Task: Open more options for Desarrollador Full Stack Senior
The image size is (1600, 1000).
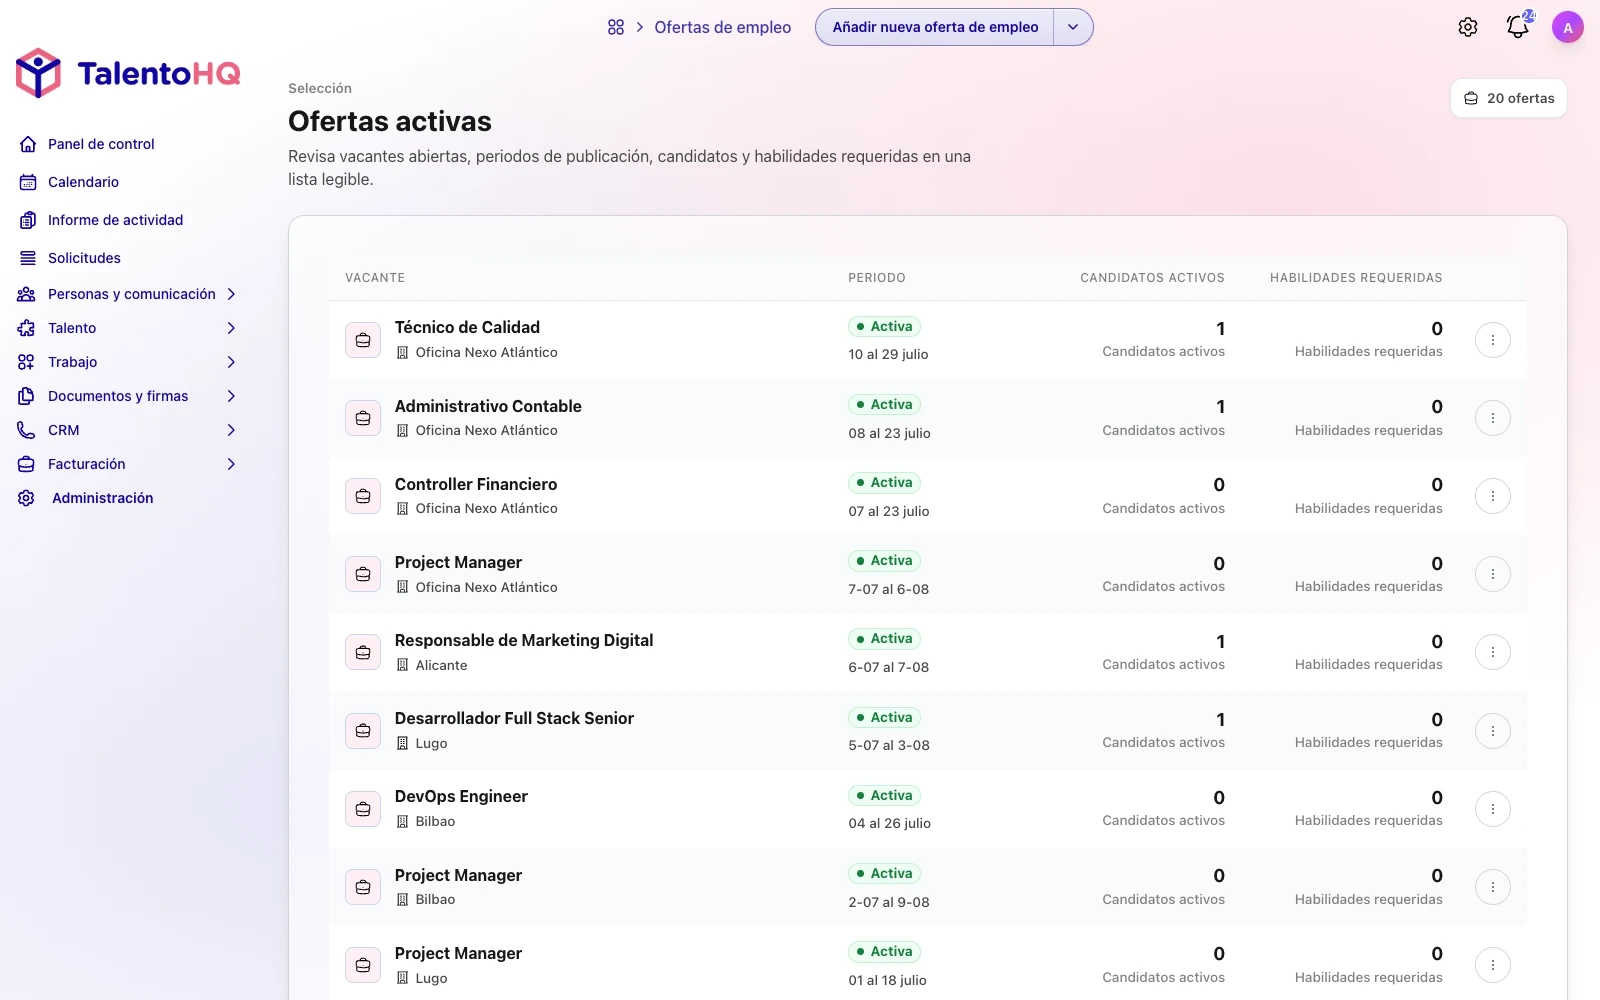Action: click(x=1493, y=731)
